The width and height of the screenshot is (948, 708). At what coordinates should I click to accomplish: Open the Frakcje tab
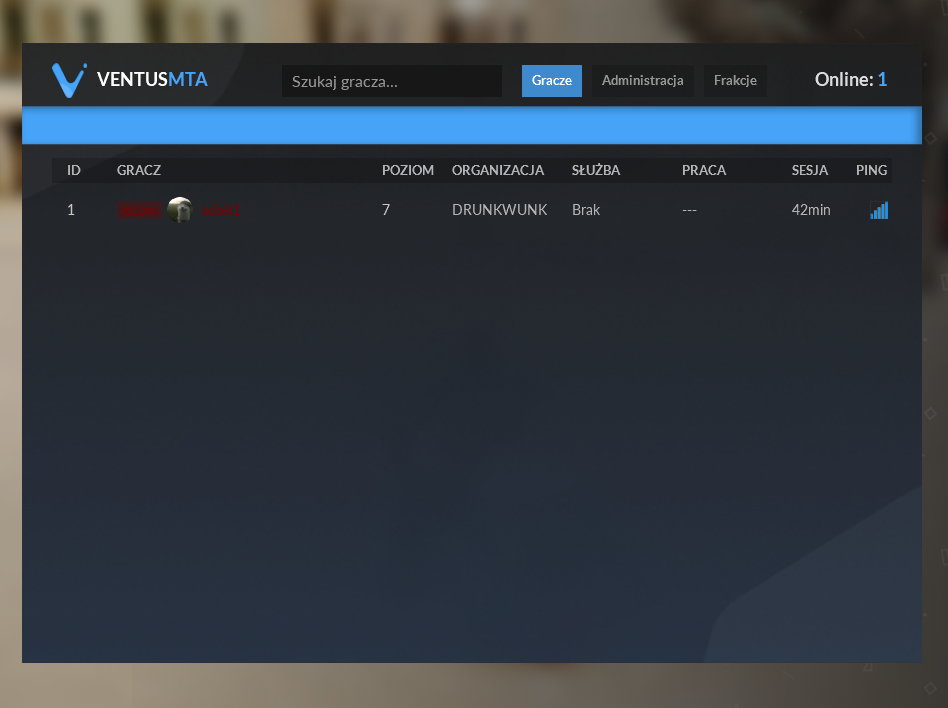point(736,81)
